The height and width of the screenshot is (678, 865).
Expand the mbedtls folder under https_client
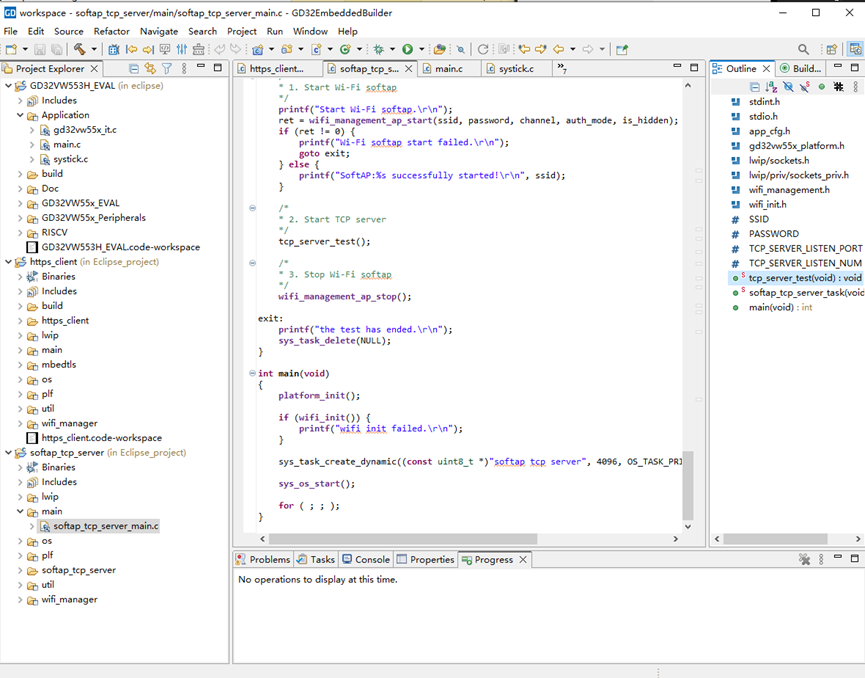click(x=21, y=365)
